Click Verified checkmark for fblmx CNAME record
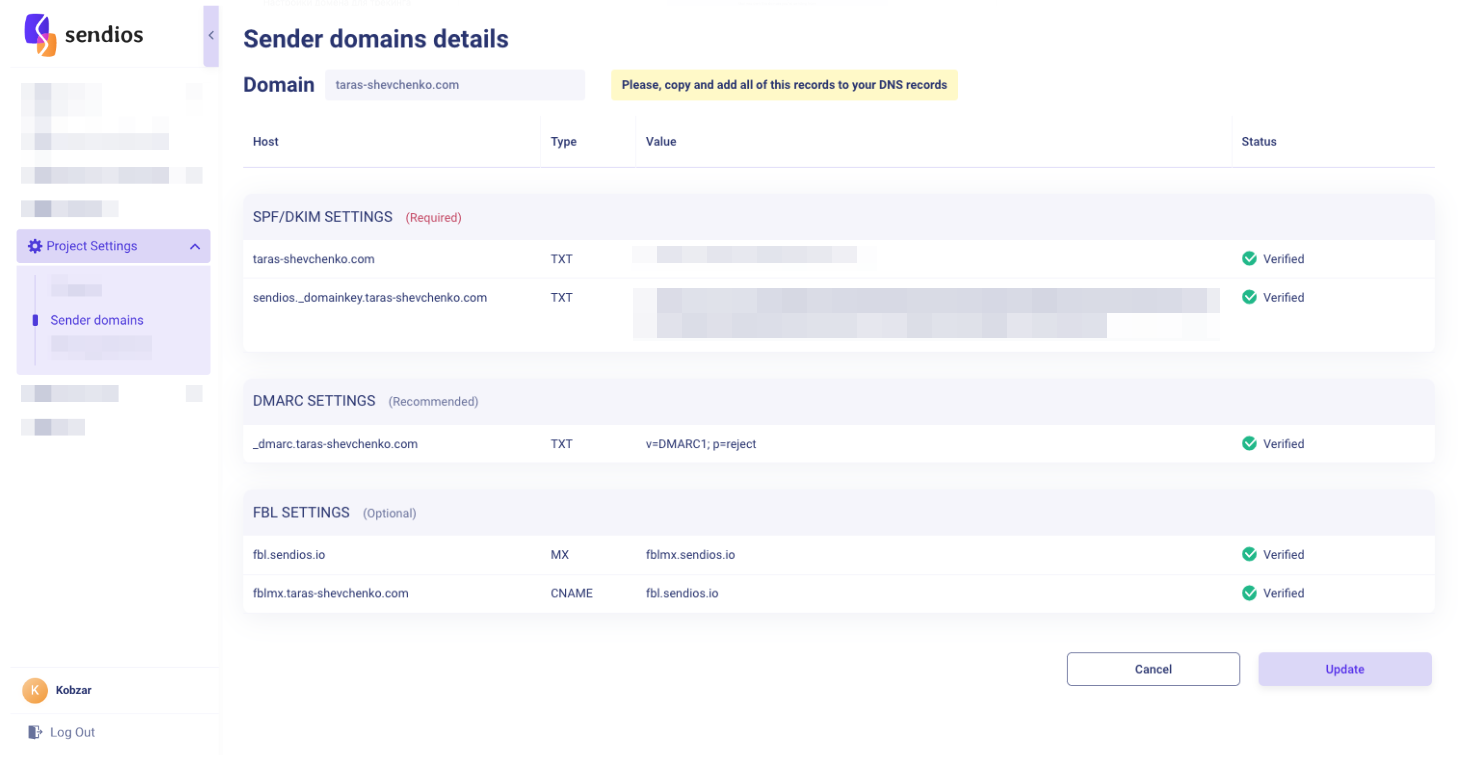The height and width of the screenshot is (757, 1458). tap(1249, 593)
